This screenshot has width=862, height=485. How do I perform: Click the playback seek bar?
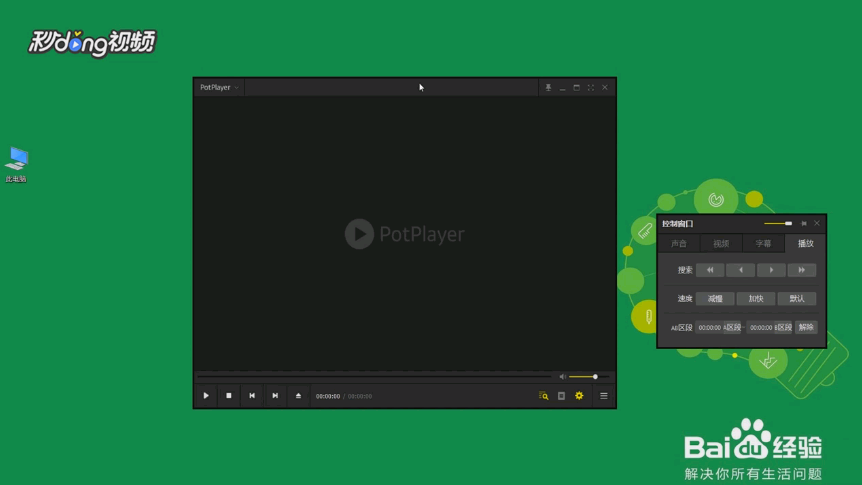point(374,377)
